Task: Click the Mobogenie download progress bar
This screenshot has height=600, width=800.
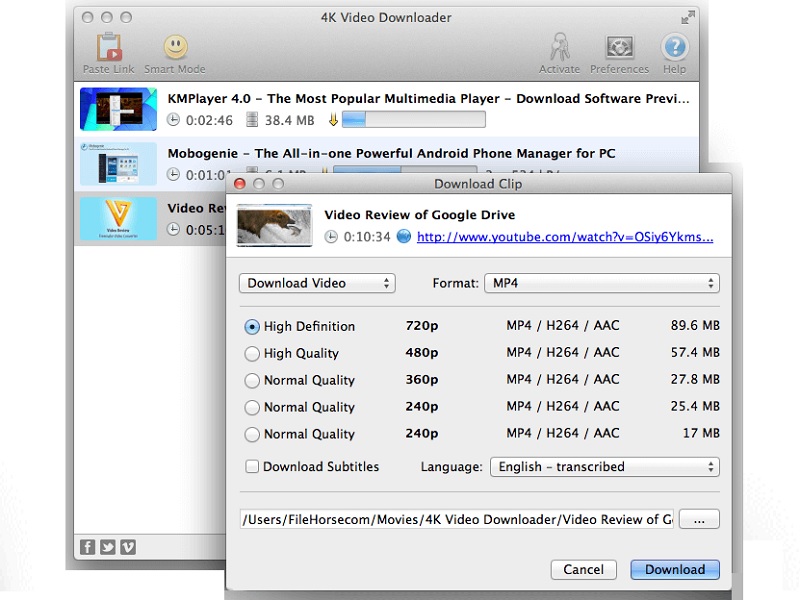Action: point(405,169)
